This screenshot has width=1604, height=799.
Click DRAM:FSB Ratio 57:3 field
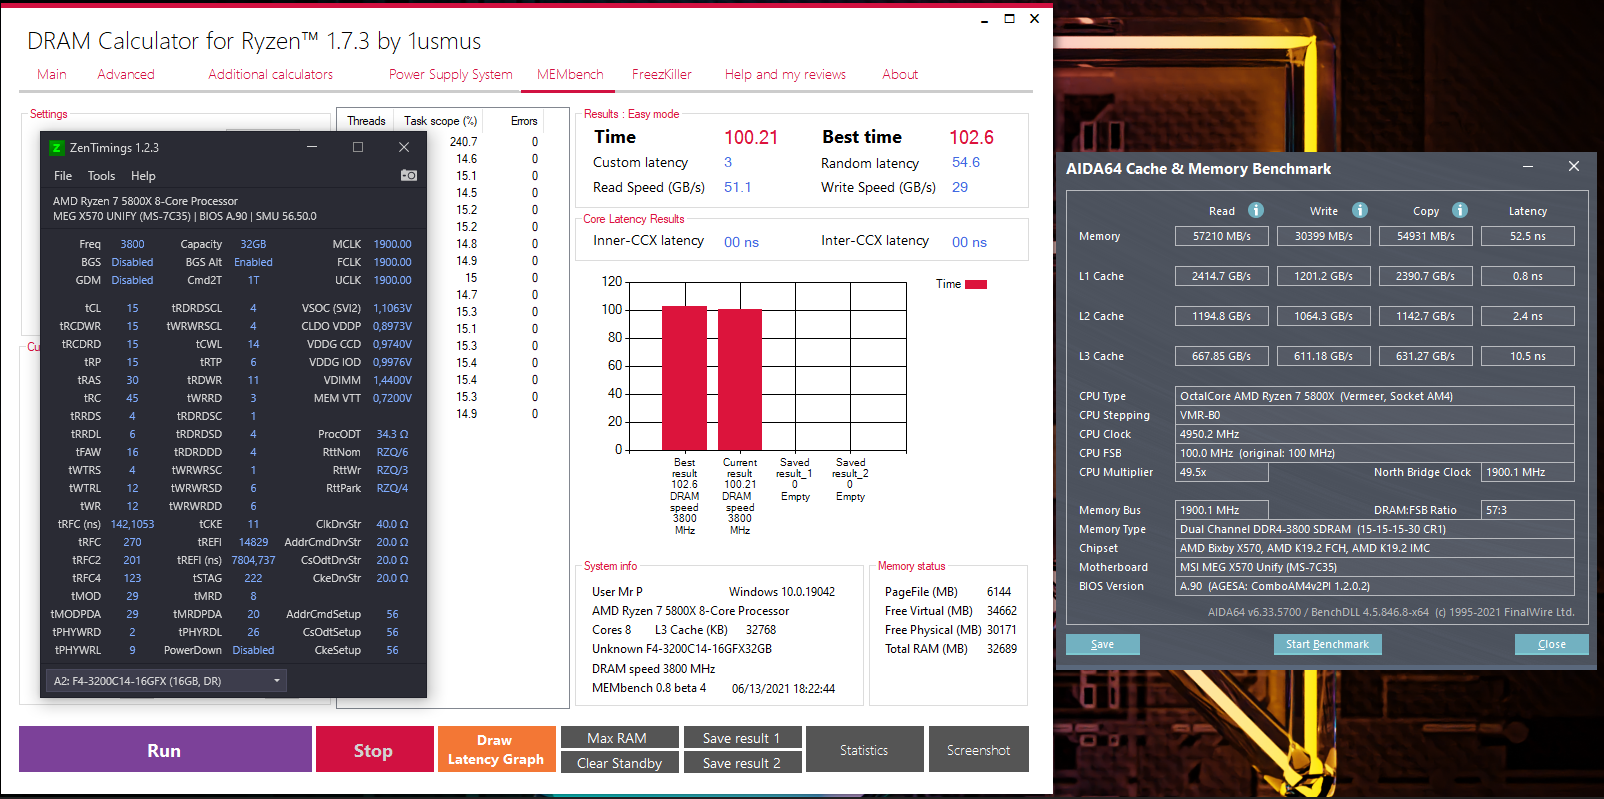(1528, 510)
